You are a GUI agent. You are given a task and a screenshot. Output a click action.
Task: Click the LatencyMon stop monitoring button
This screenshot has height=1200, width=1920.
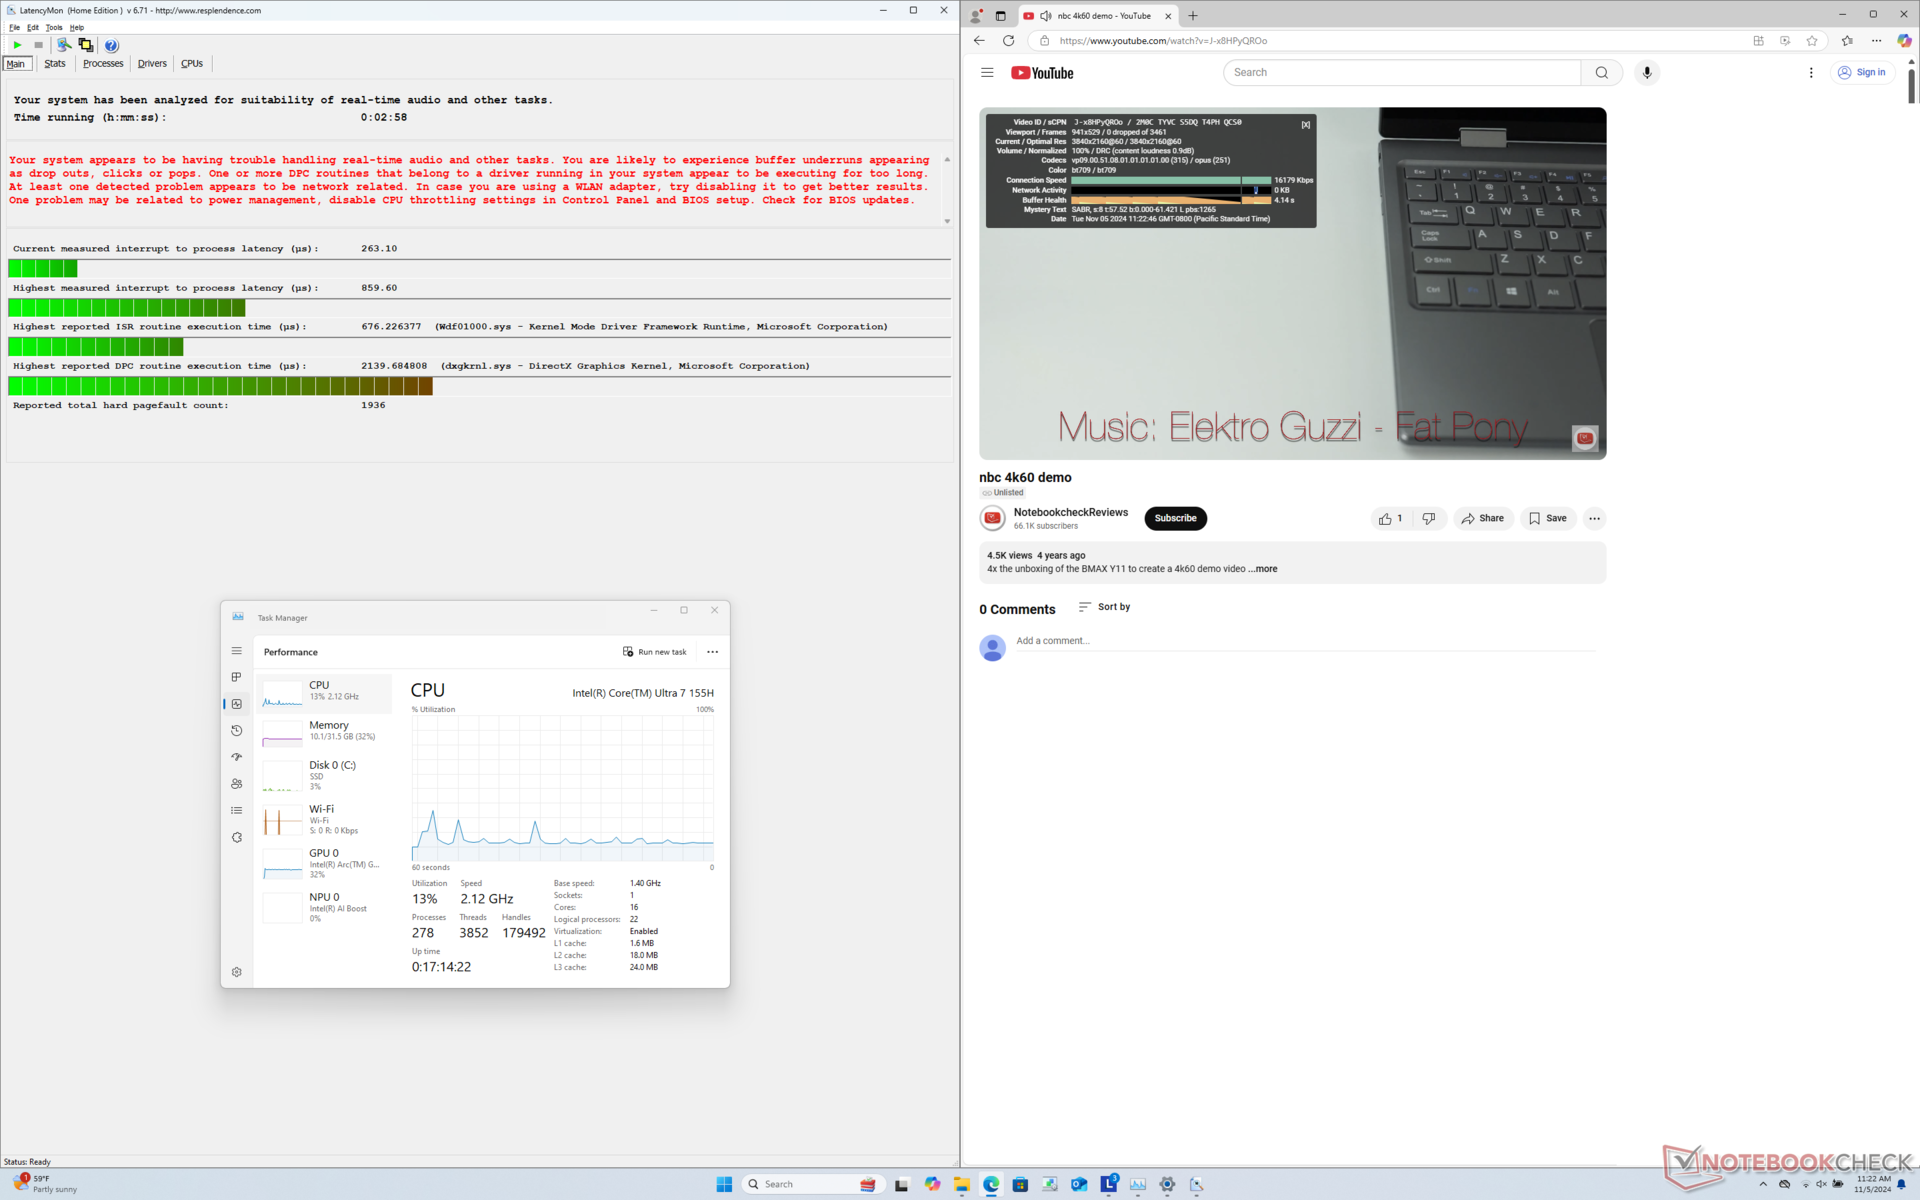[x=39, y=45]
